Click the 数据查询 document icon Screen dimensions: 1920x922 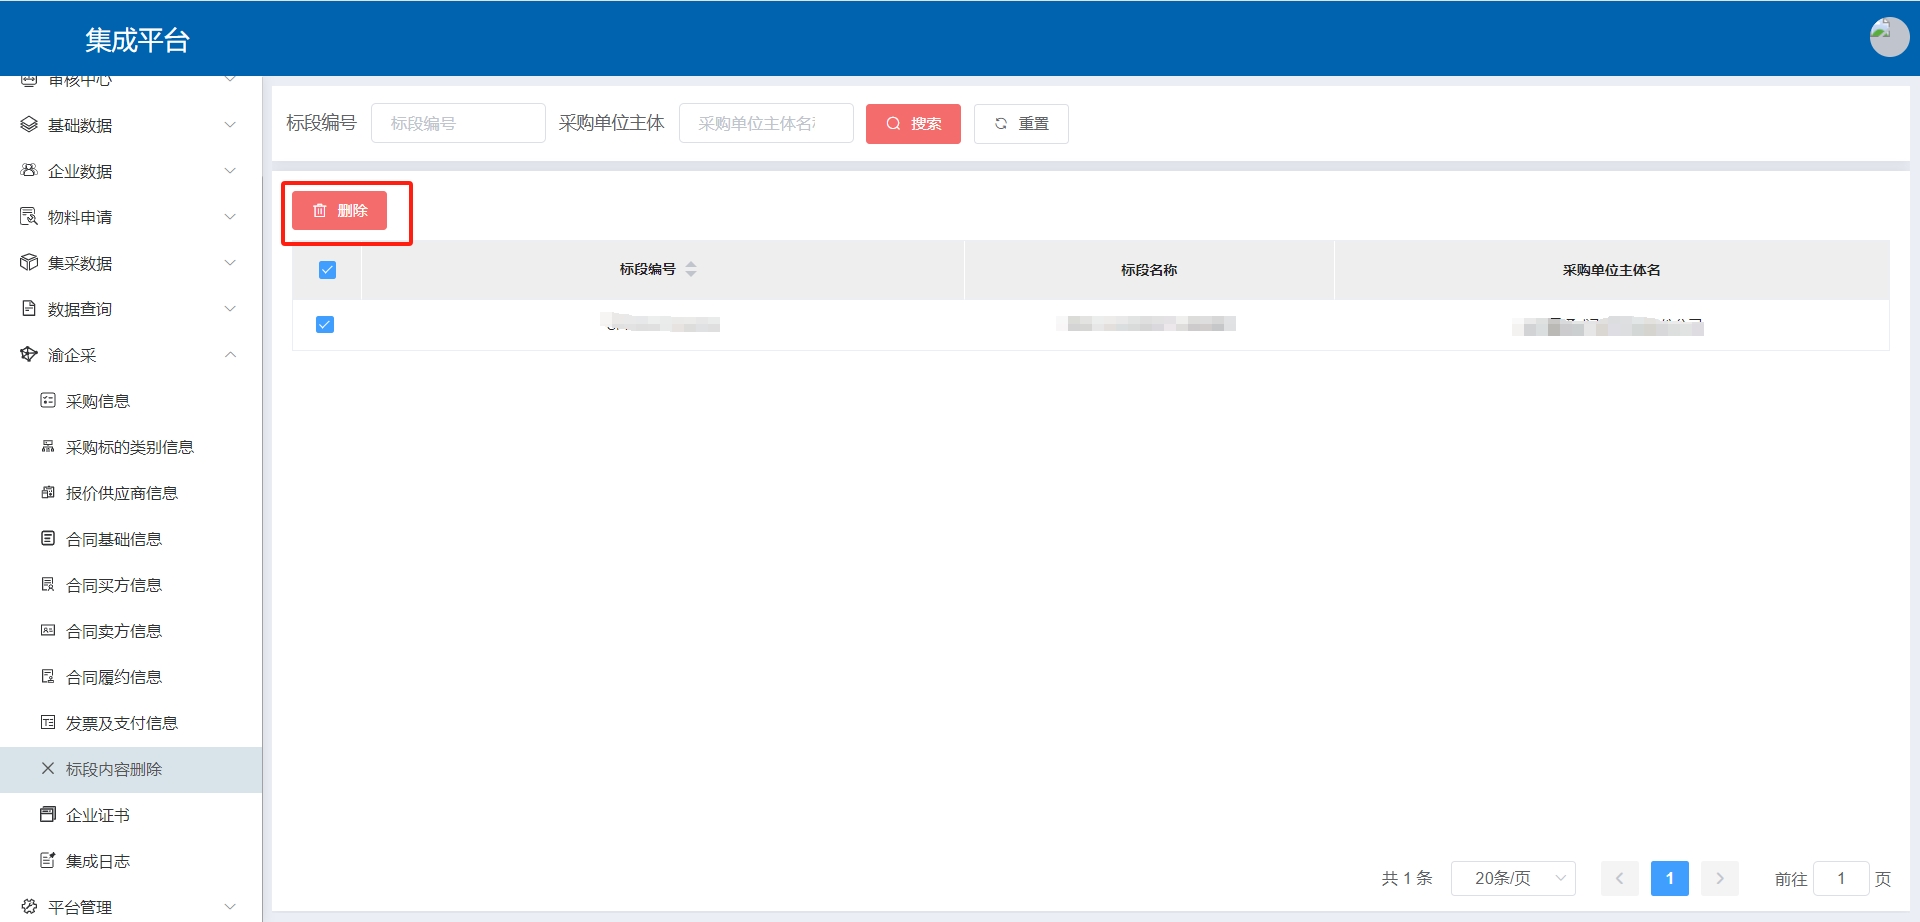pos(29,309)
